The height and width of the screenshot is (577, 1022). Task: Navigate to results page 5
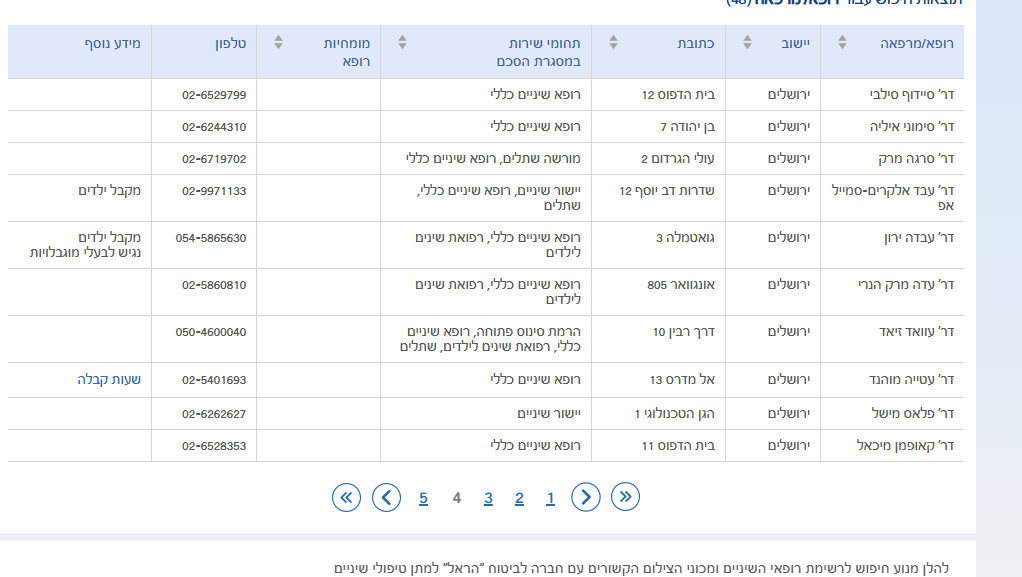pos(423,498)
